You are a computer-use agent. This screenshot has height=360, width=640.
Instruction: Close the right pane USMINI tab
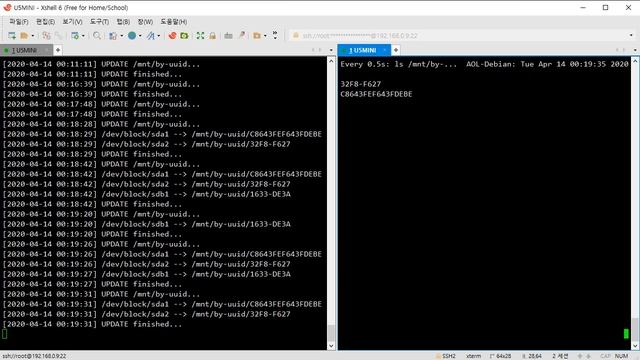pyautogui.click(x=384, y=50)
